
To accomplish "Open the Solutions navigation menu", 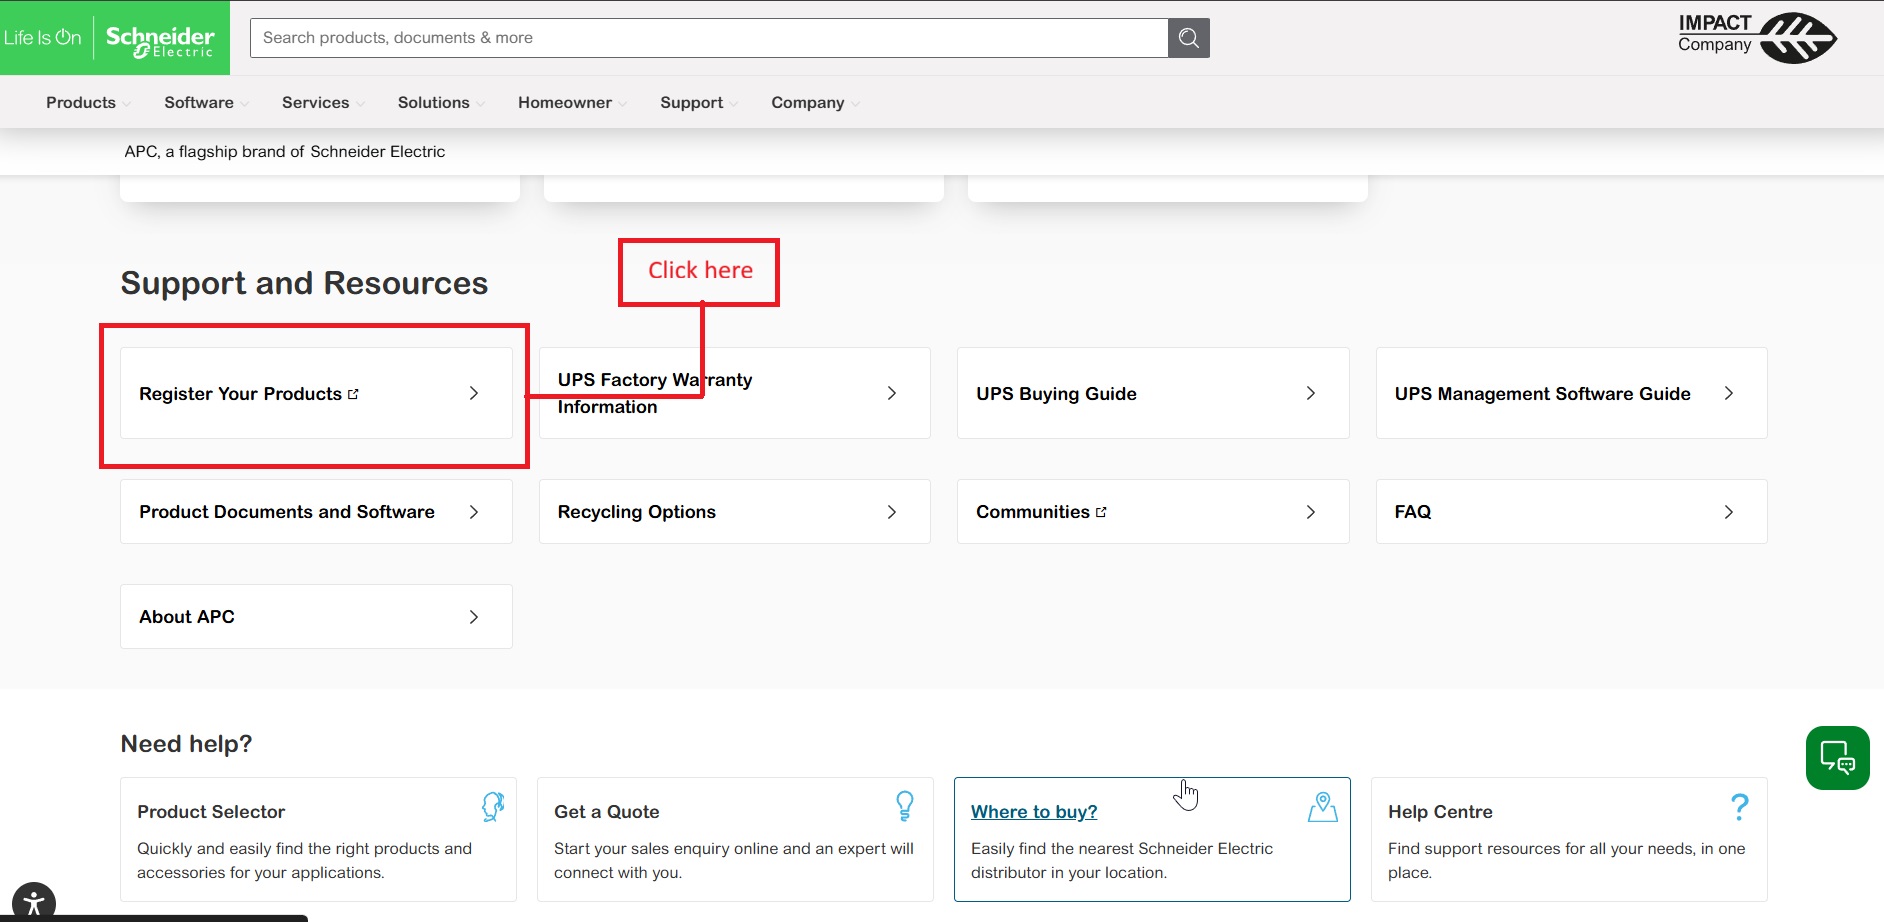I will click(x=434, y=103).
